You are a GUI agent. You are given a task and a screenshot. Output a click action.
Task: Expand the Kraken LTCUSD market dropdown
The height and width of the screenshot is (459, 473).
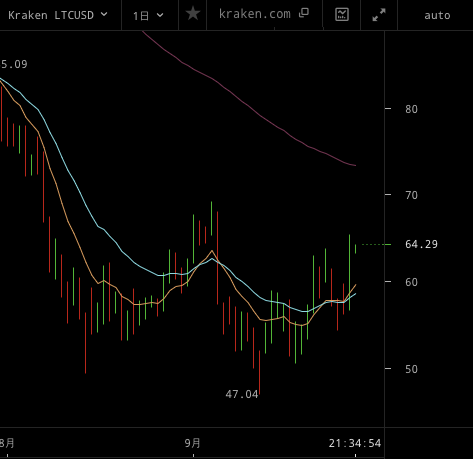58,15
